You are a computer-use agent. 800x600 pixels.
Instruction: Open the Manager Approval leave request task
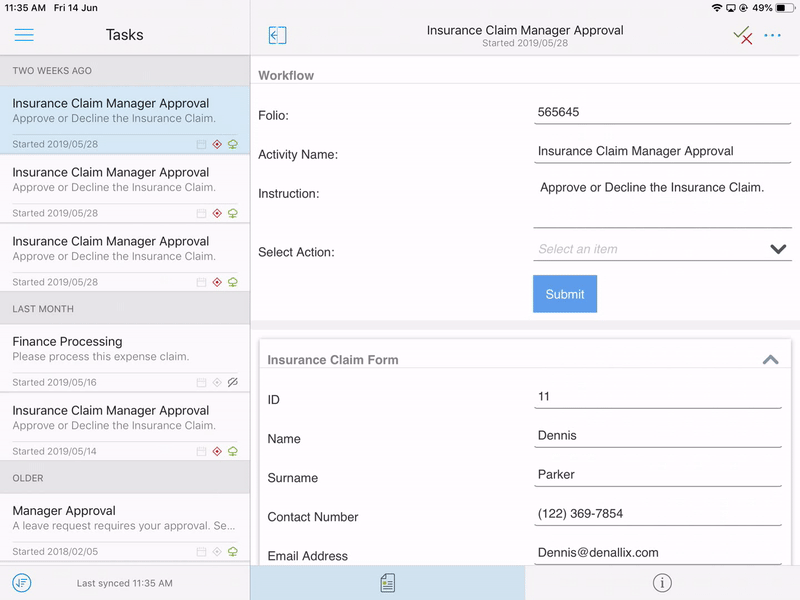110,518
